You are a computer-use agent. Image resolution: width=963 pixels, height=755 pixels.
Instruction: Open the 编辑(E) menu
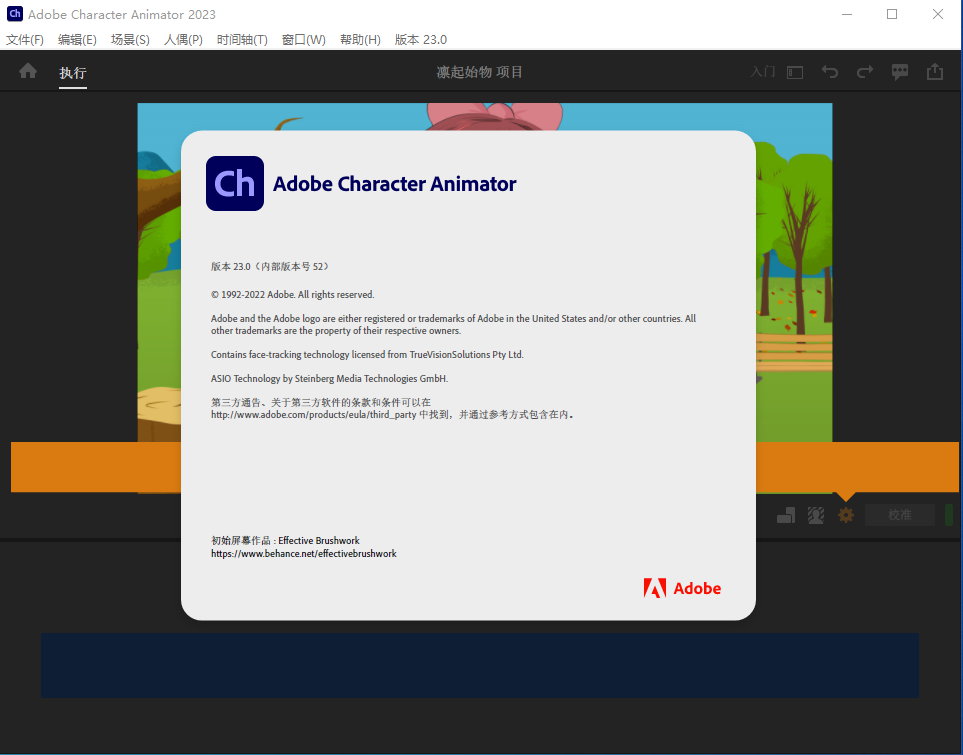tap(77, 40)
